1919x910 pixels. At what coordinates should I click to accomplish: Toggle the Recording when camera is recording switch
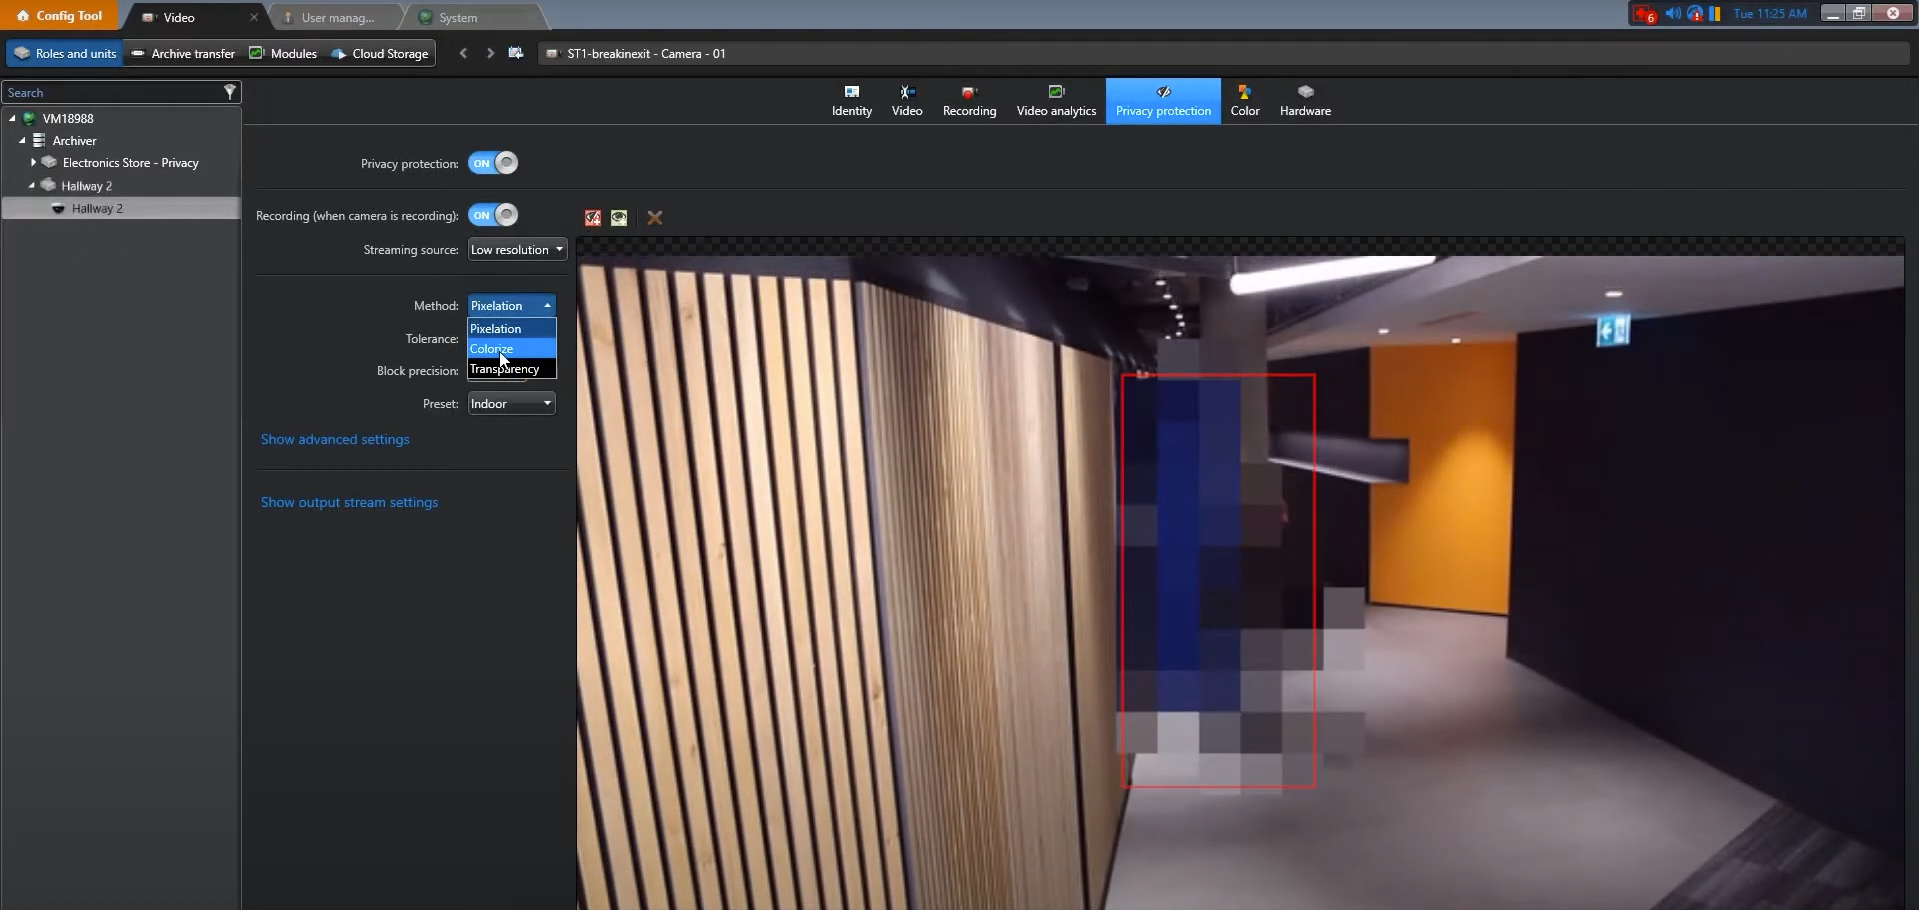pyautogui.click(x=493, y=215)
